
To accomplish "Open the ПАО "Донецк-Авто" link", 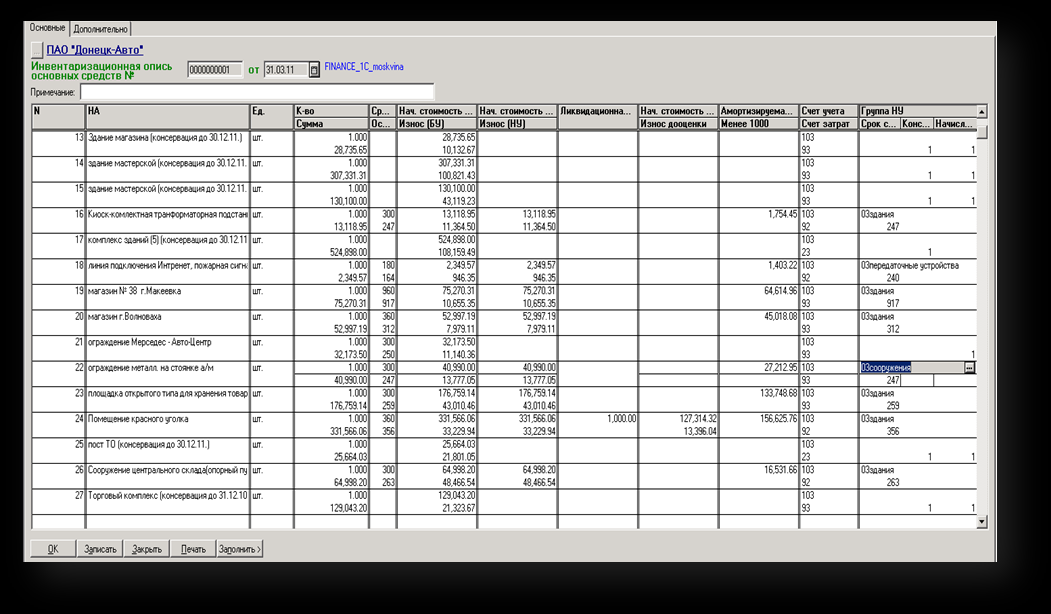I will 95,50.
